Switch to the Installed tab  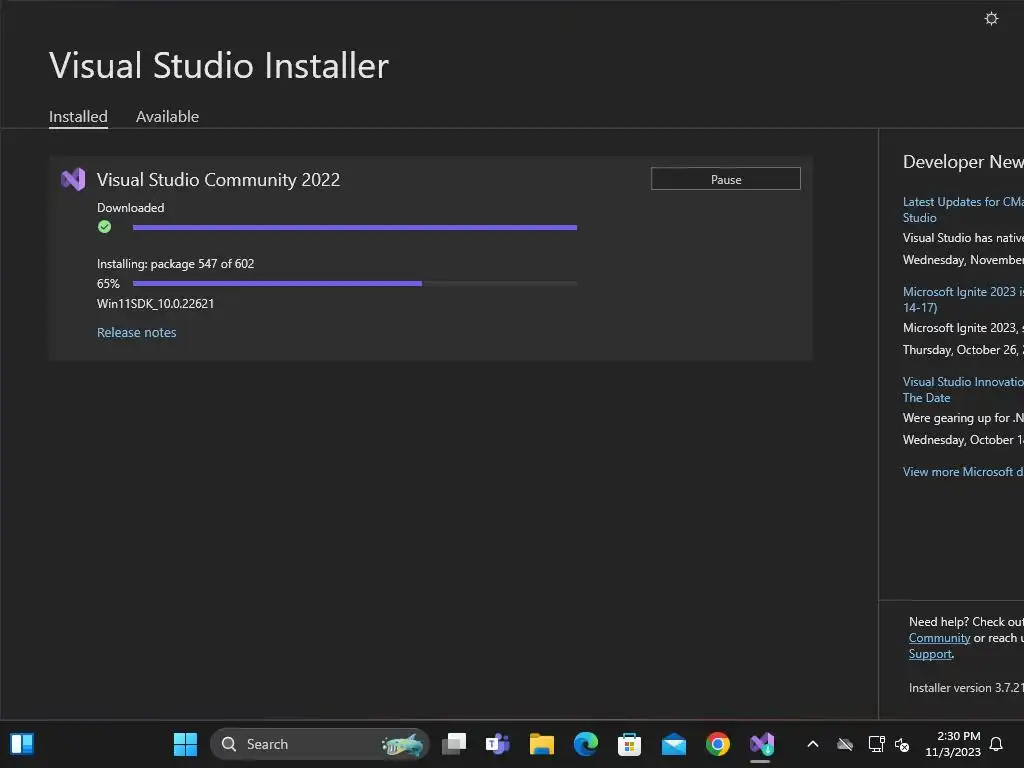point(78,116)
